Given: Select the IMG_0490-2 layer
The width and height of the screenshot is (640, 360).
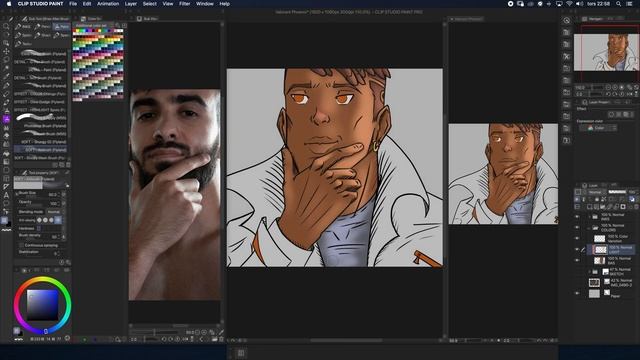Looking at the screenshot, I should tap(611, 282).
